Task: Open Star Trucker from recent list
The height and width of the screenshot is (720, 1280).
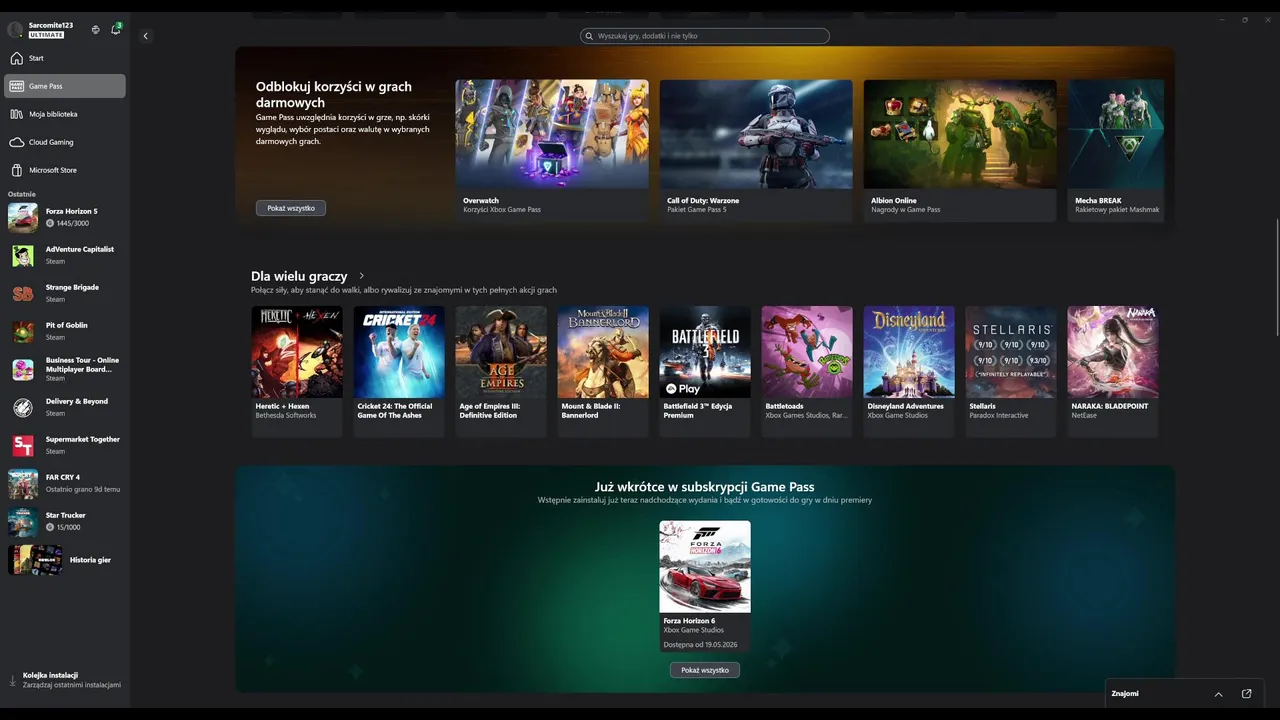Action: [65, 521]
